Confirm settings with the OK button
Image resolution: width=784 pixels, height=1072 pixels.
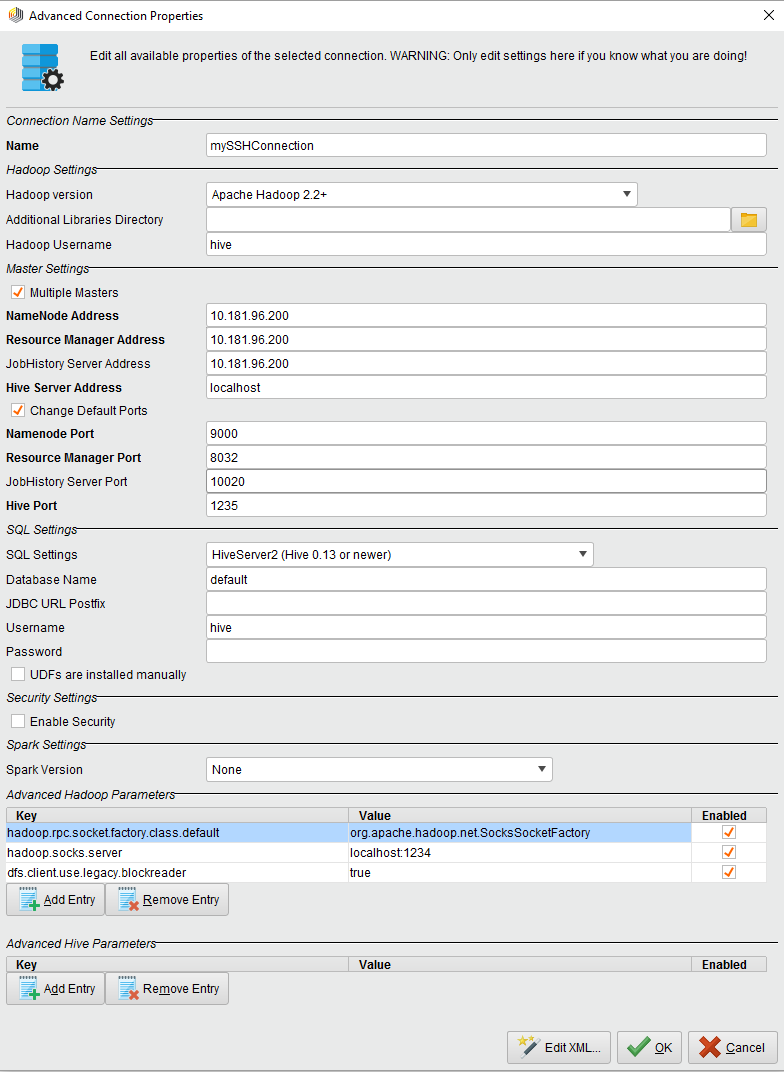(x=649, y=1048)
